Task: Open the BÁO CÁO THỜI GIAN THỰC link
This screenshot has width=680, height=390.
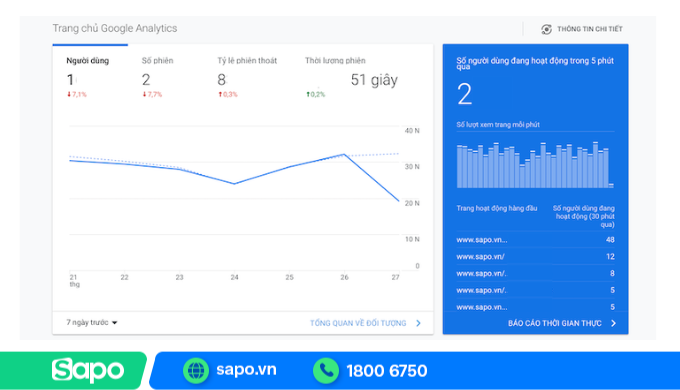Action: 555,323
